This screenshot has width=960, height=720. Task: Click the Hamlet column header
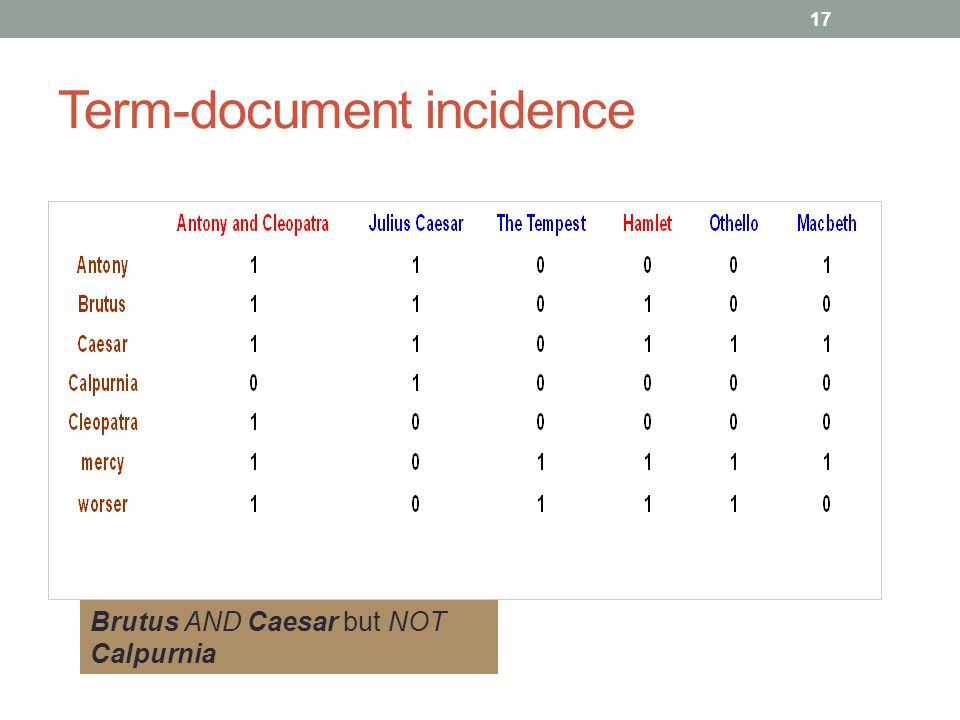coord(647,223)
